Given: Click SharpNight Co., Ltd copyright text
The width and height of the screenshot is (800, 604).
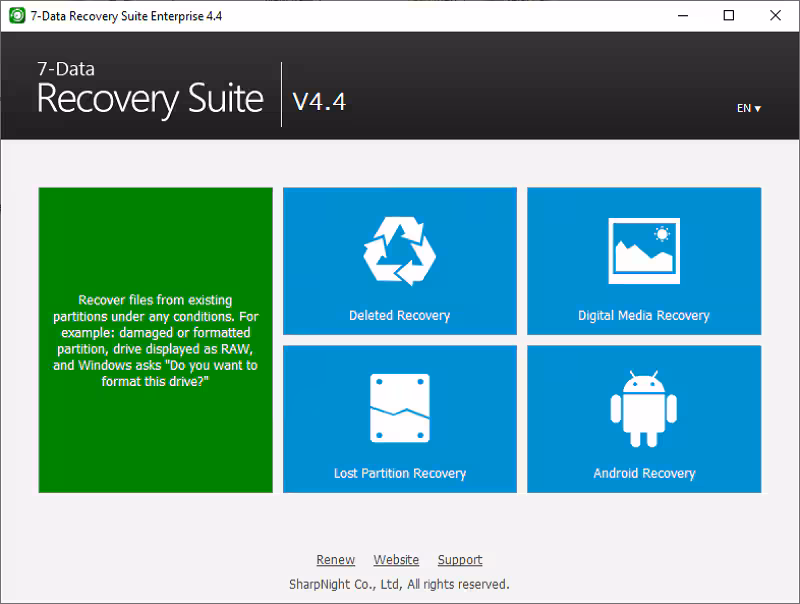Looking at the screenshot, I should point(399,584).
